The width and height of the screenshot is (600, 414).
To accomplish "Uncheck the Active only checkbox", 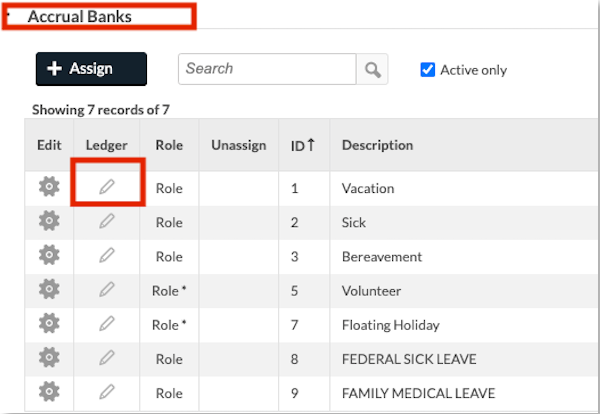I will click(x=427, y=70).
